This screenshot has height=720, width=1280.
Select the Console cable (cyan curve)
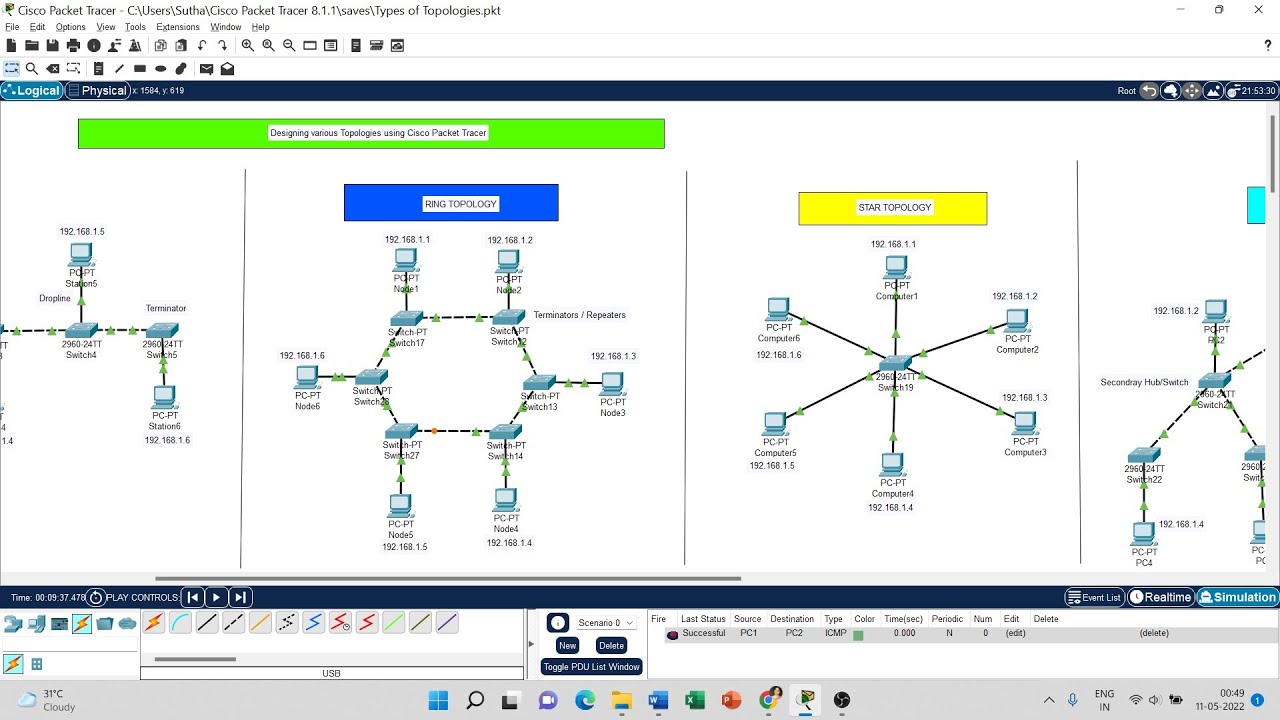coord(180,623)
